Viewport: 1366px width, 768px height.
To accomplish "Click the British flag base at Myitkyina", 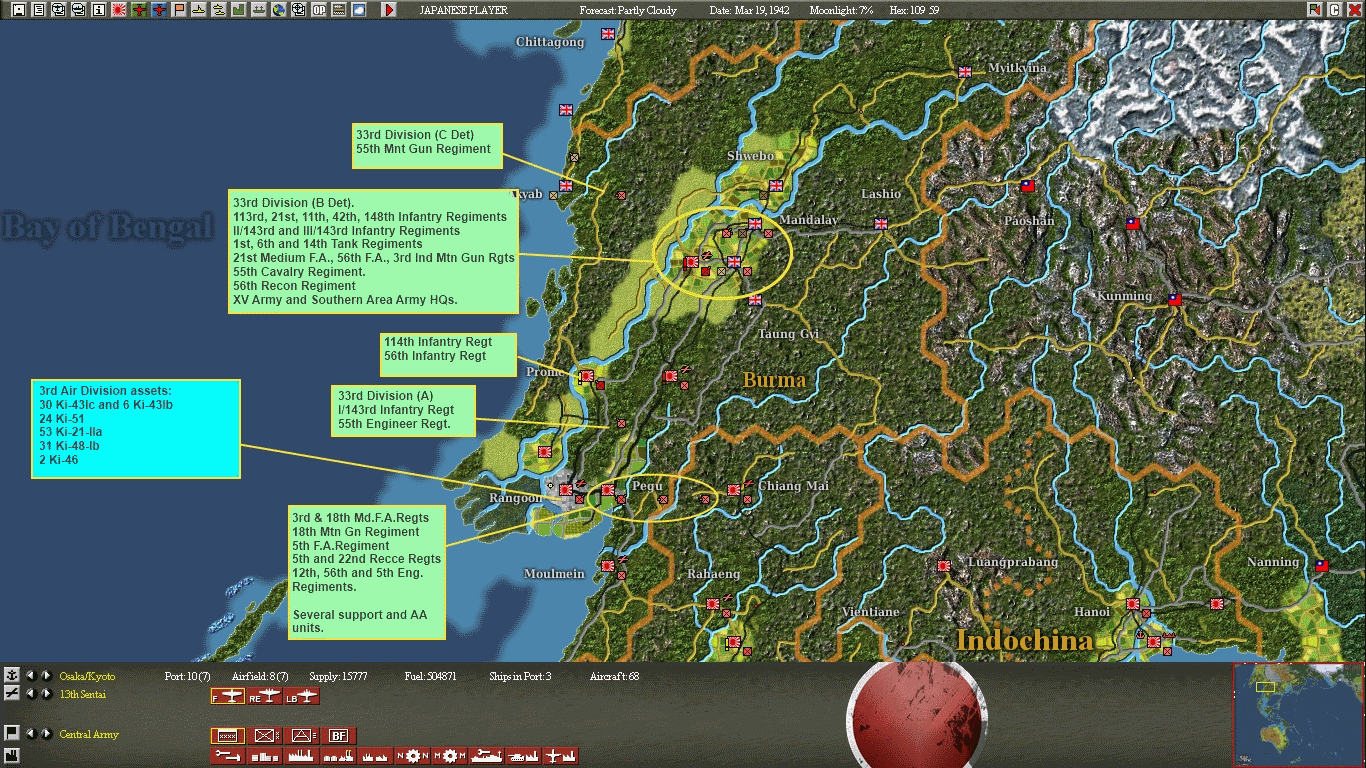I will coord(965,72).
